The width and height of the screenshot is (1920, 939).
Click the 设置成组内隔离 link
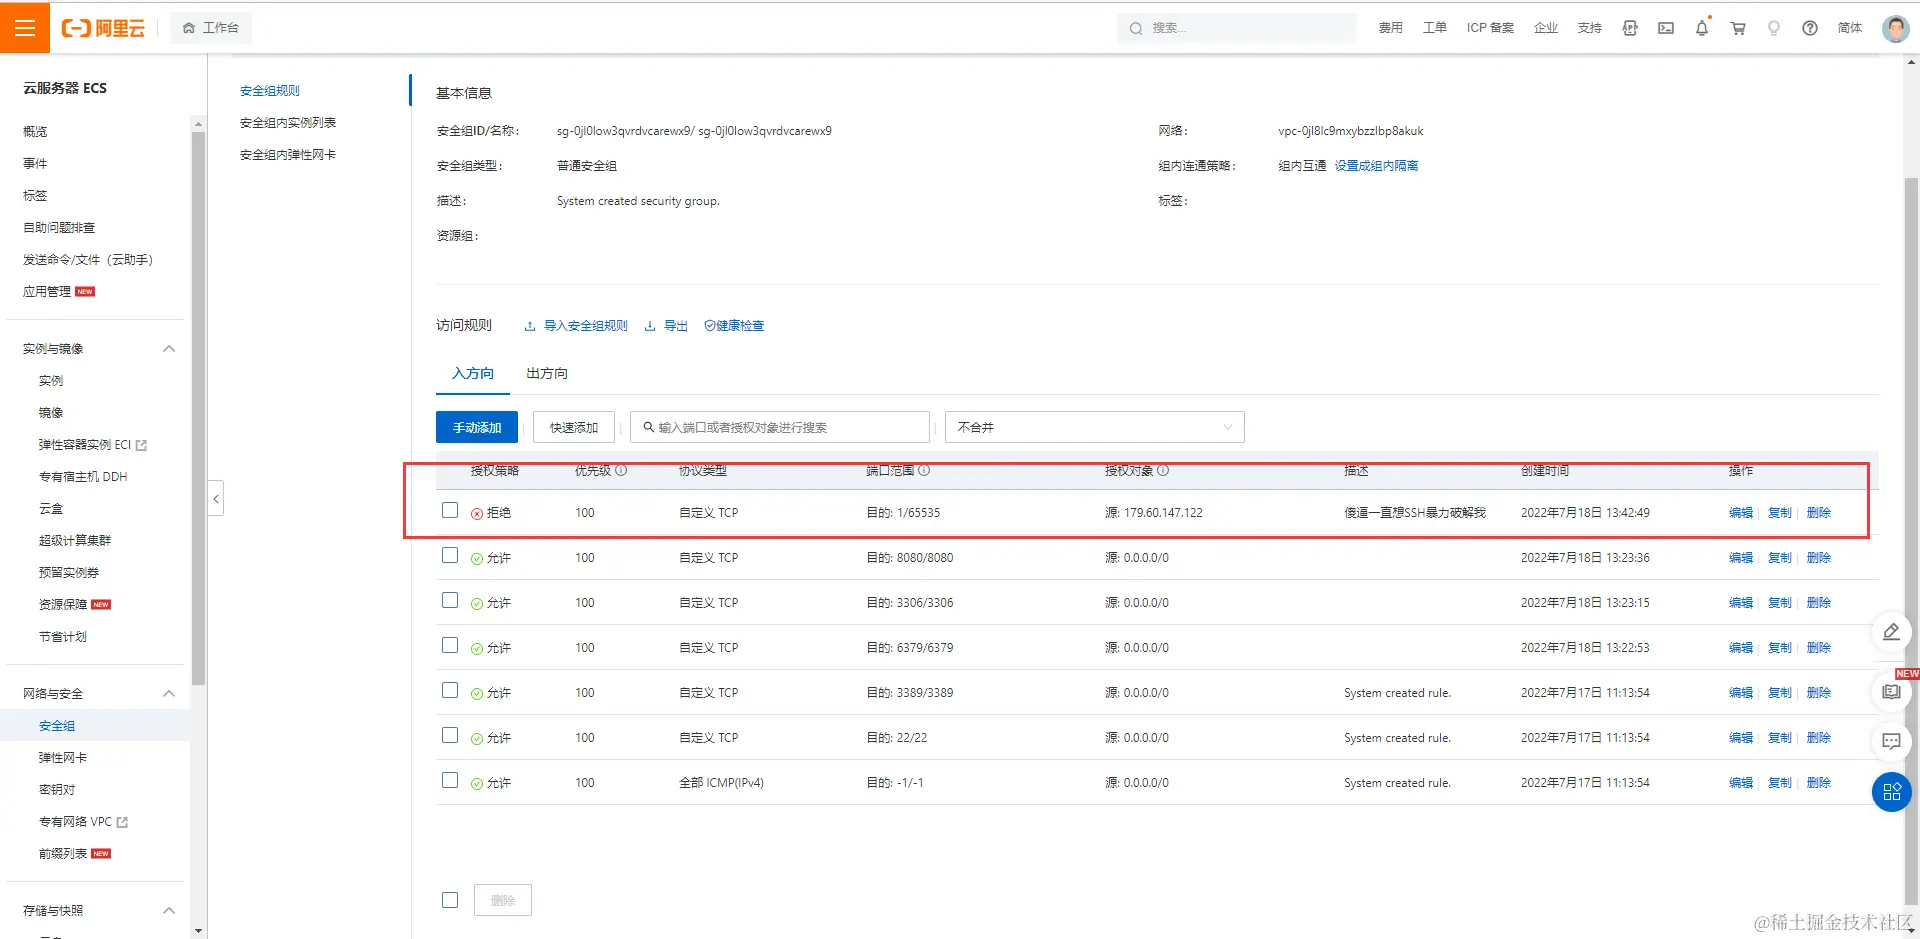pyautogui.click(x=1376, y=166)
